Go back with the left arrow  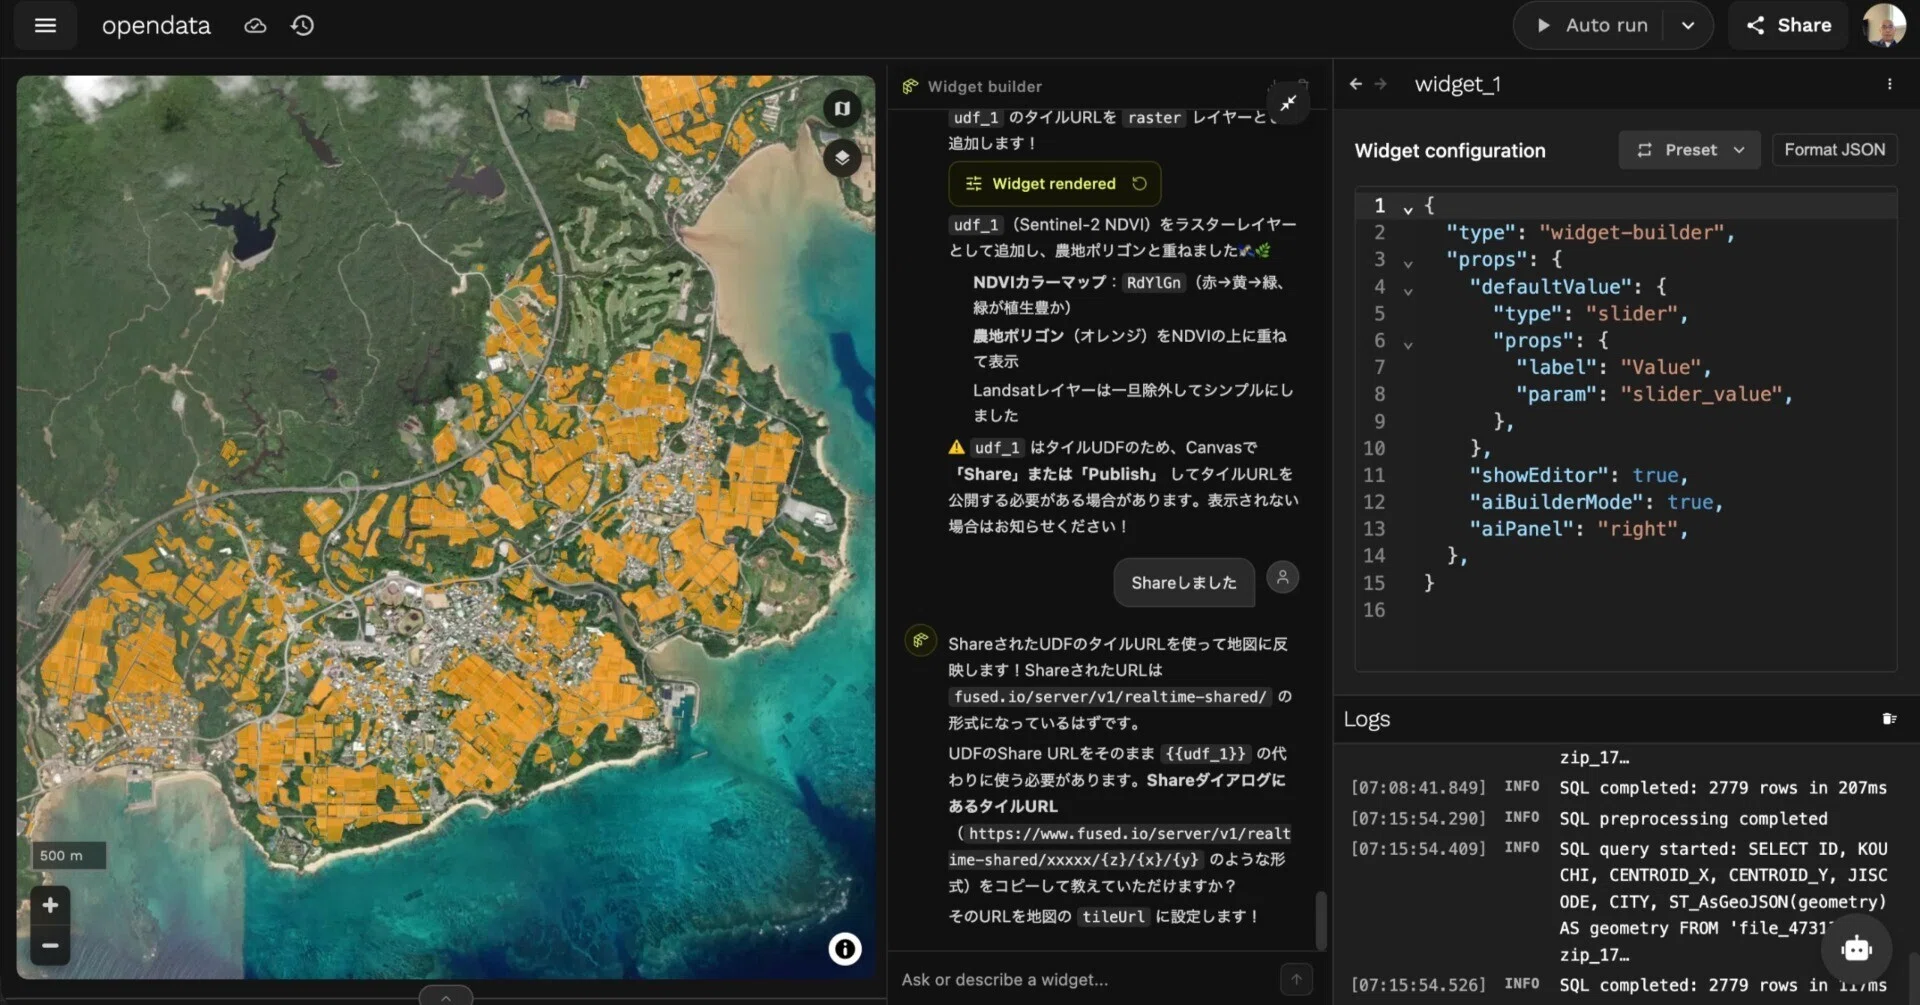1356,85
